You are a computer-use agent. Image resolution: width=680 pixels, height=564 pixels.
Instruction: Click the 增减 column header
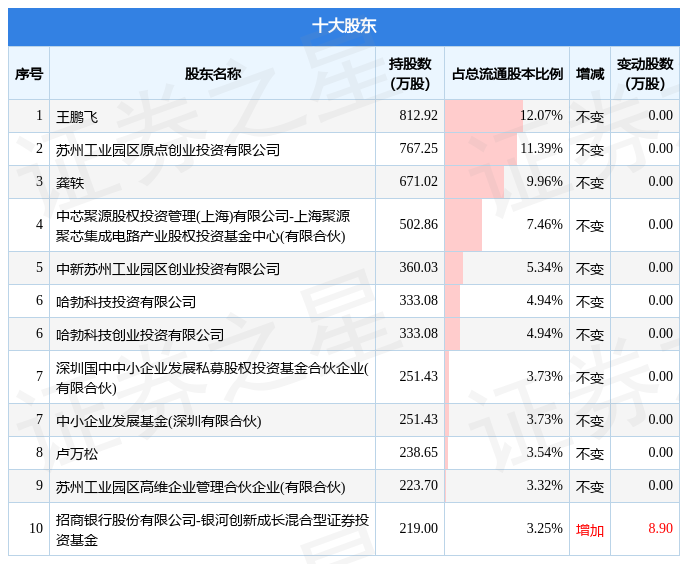(590, 74)
